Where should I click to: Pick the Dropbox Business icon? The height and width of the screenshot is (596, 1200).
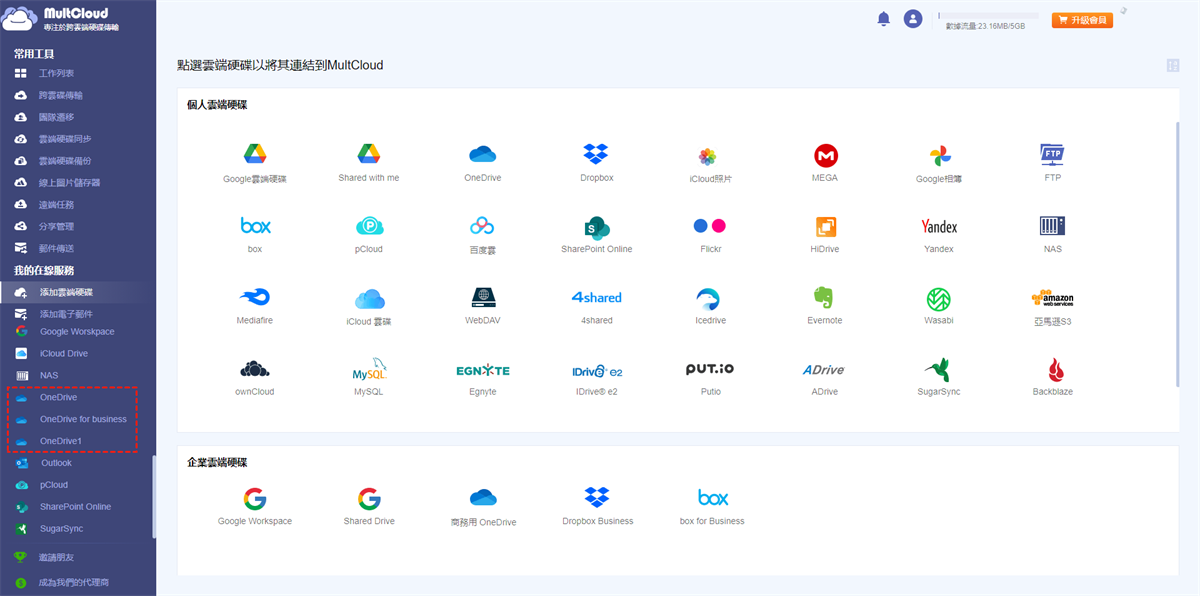[597, 497]
